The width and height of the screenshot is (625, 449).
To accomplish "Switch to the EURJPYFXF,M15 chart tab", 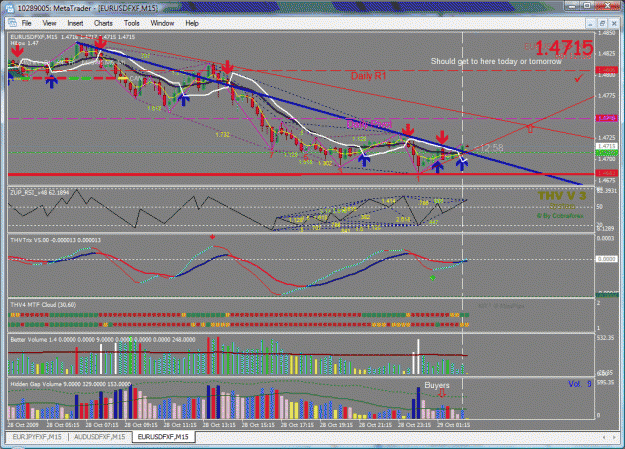I will coord(37,437).
